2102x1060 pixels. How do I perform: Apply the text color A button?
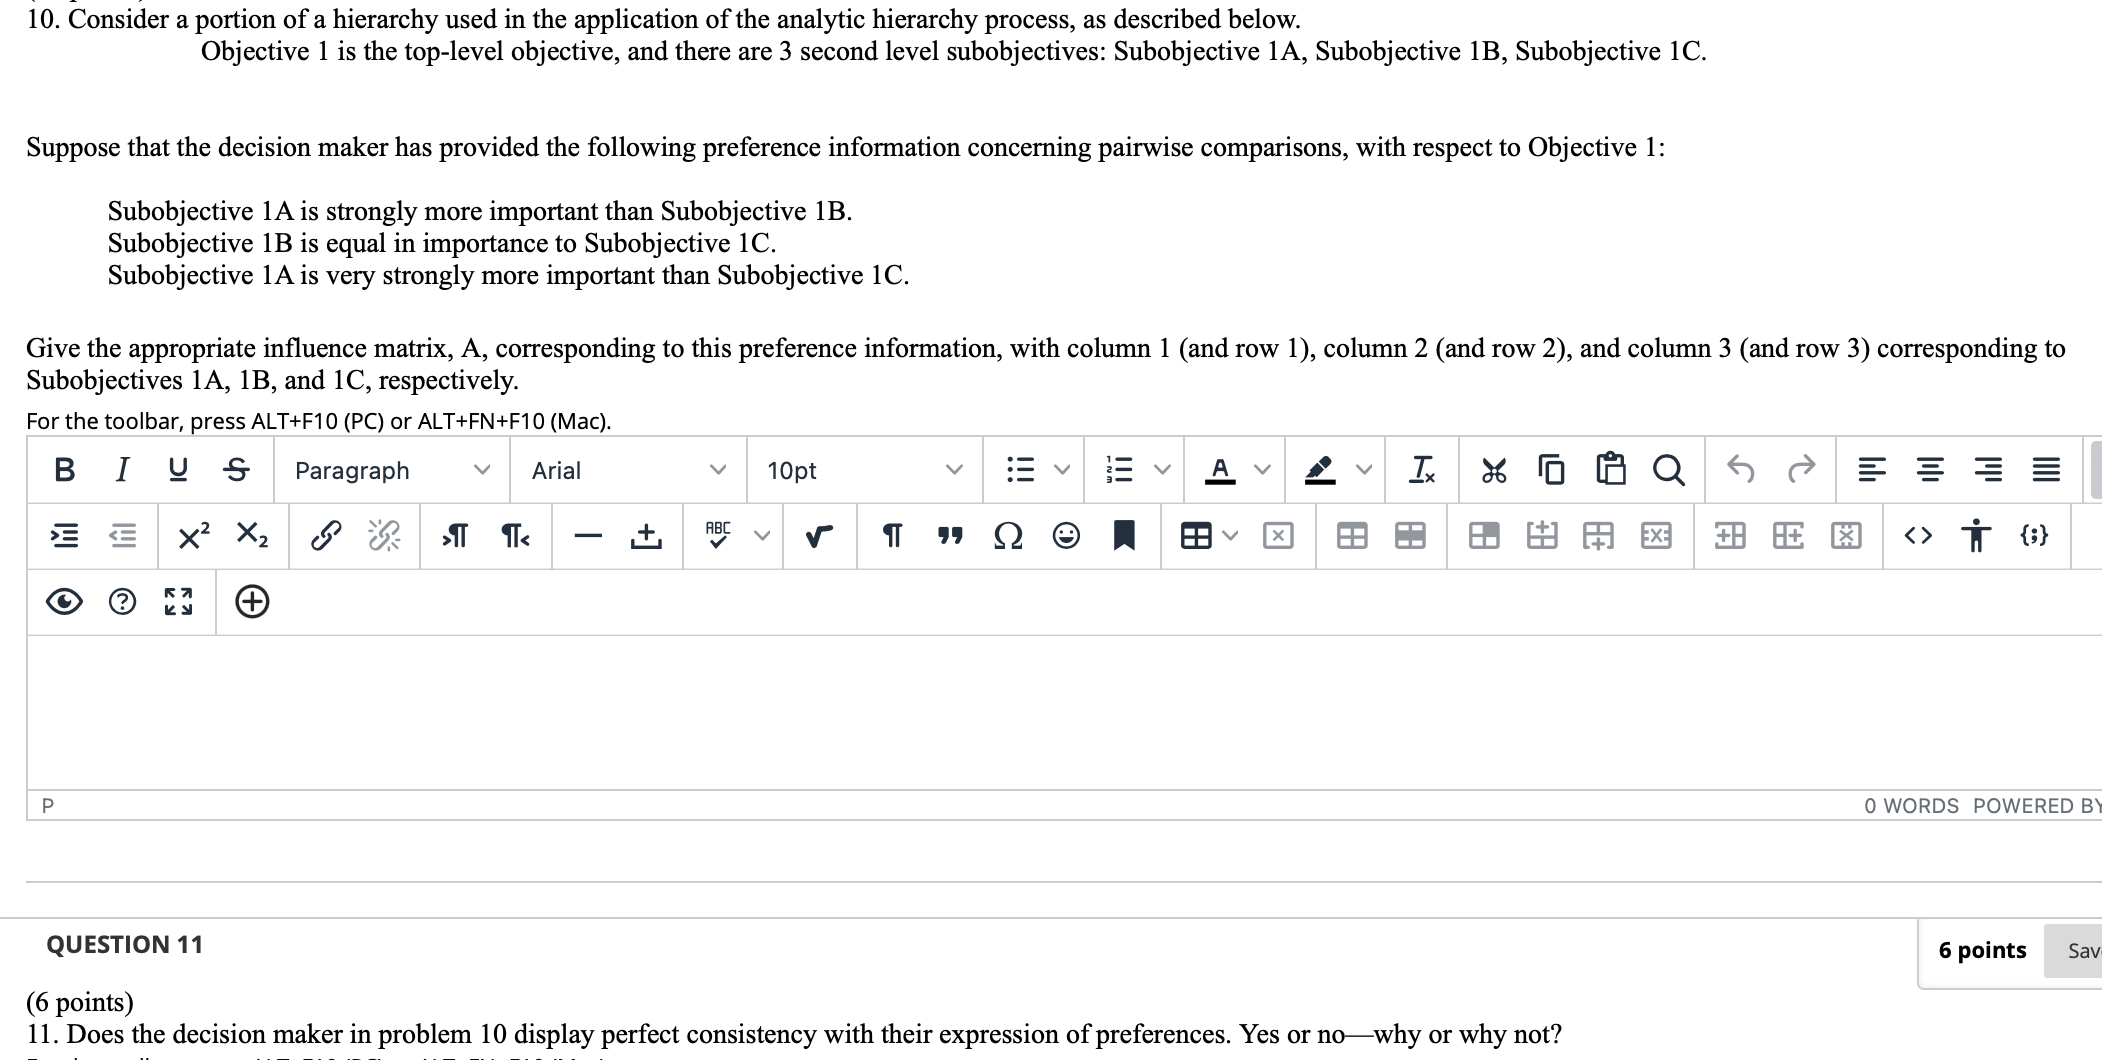tap(1220, 470)
